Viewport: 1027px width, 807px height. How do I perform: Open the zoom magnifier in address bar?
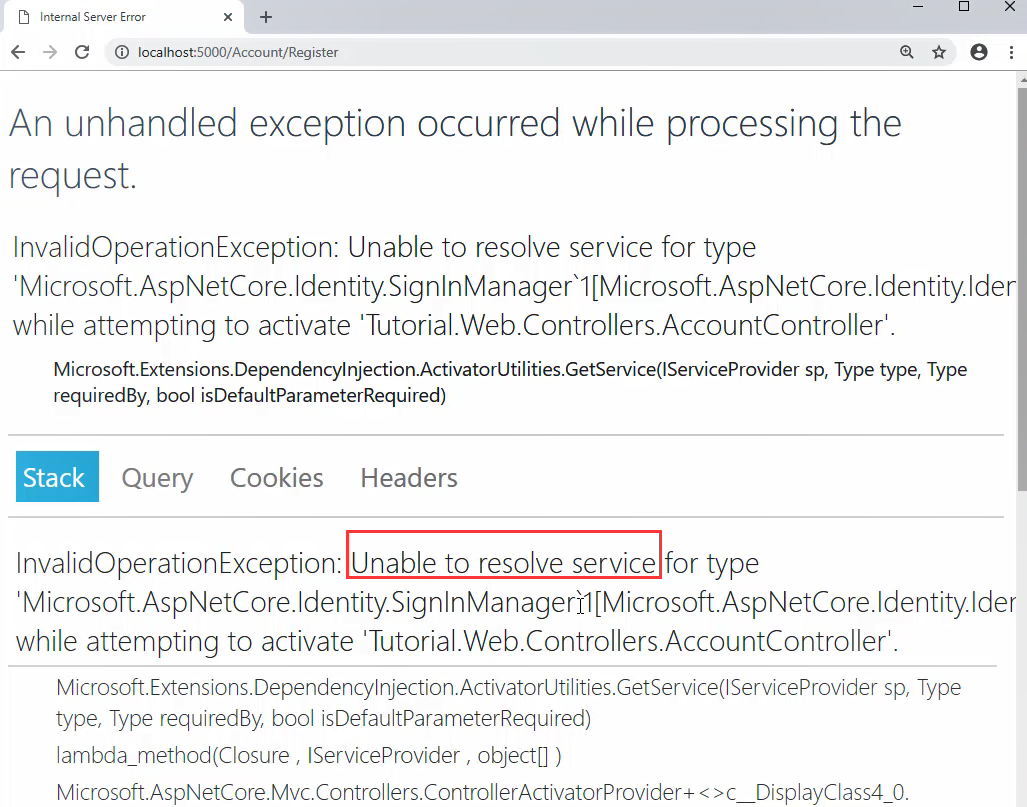[906, 52]
